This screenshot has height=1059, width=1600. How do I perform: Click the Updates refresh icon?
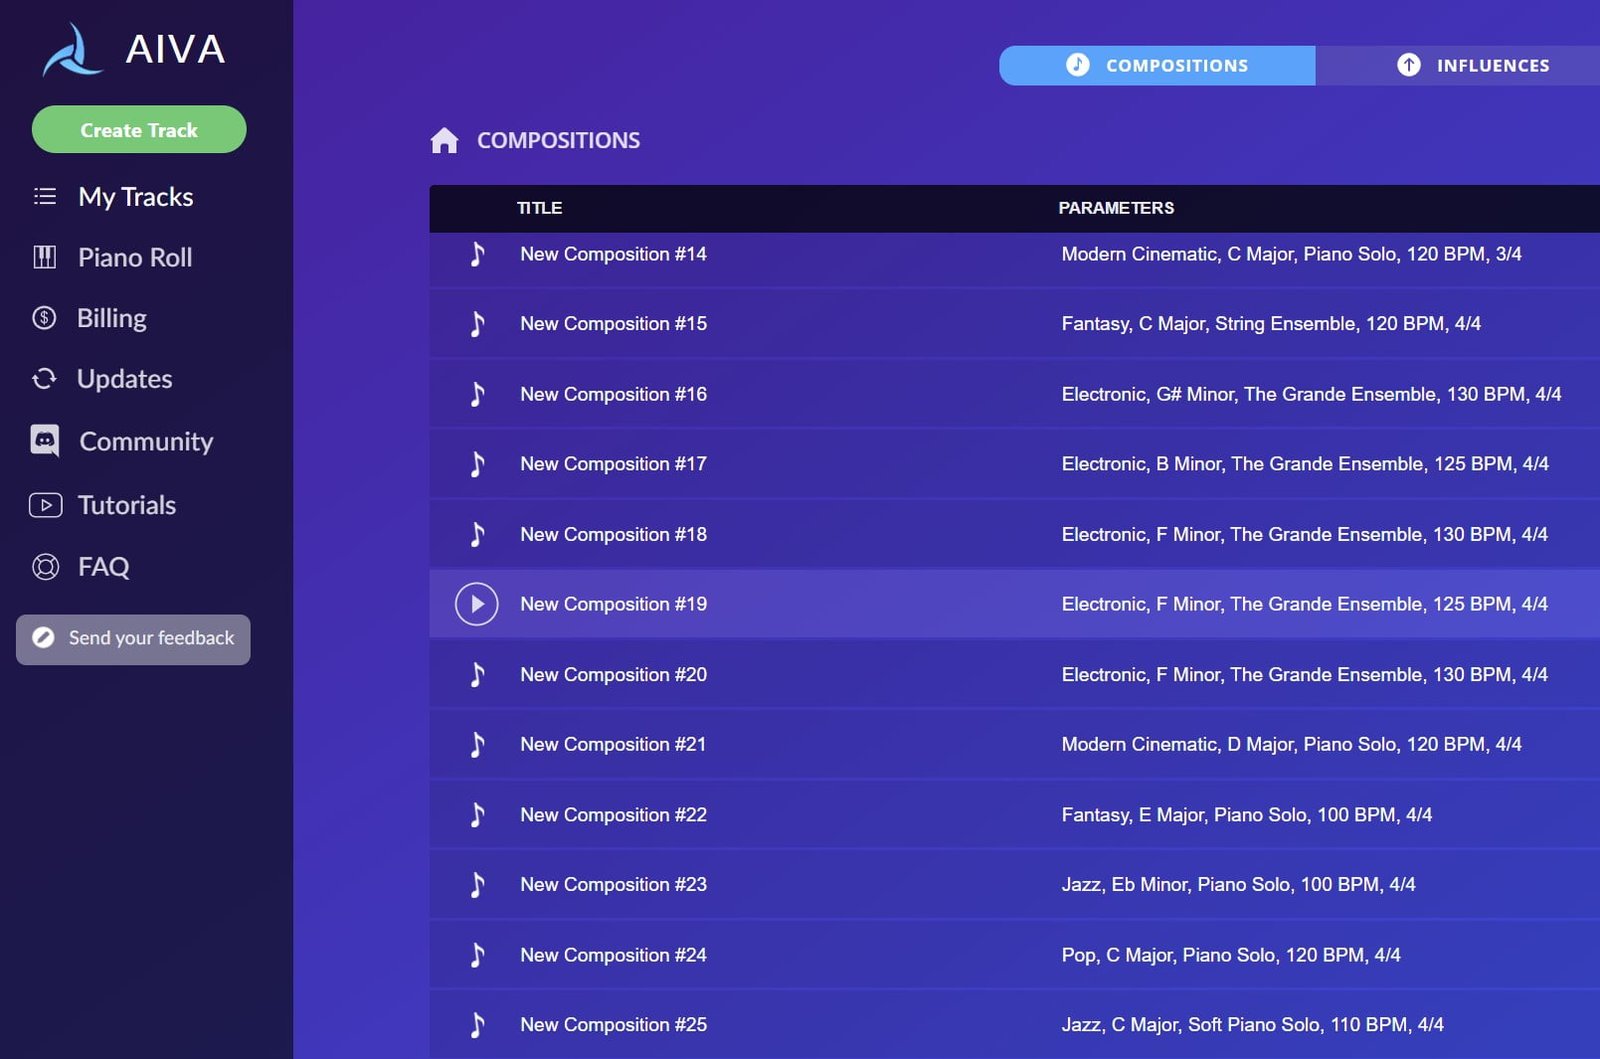coord(44,379)
